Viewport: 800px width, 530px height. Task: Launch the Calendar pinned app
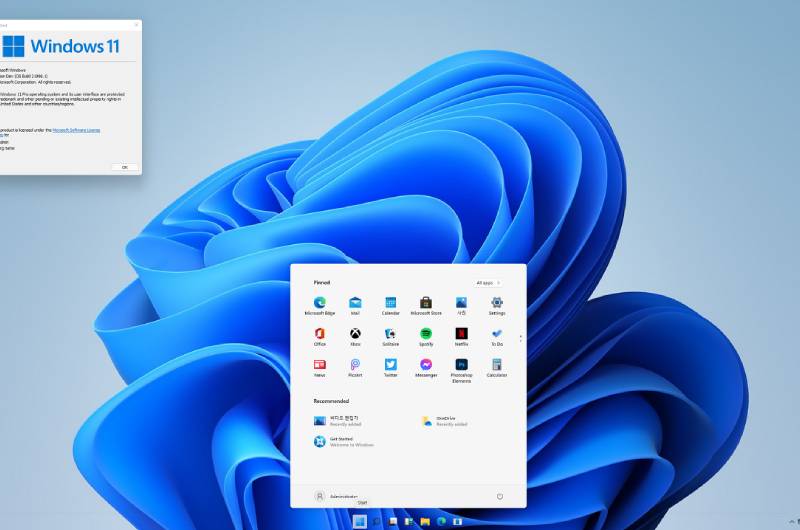point(390,306)
